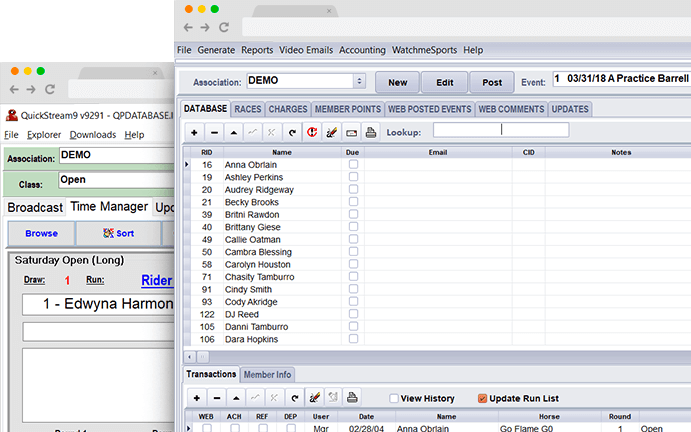Reload the front browser window
The width and height of the screenshot is (691, 432).
224,27
